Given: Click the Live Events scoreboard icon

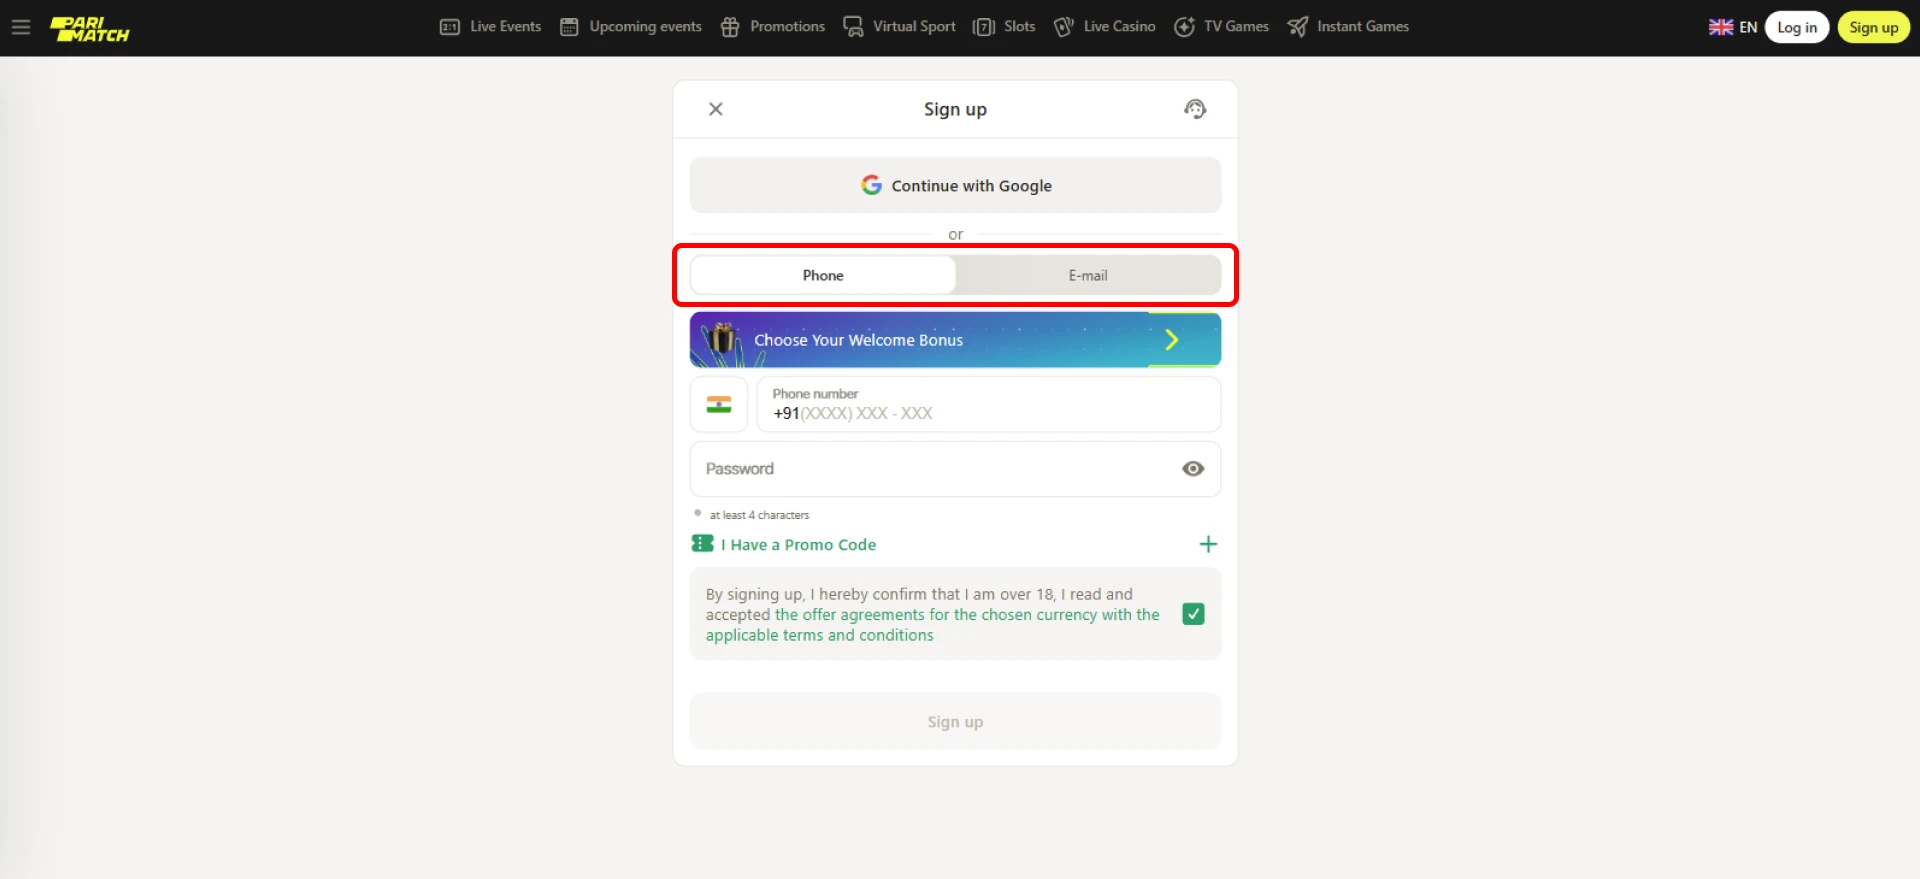Looking at the screenshot, I should [x=450, y=27].
